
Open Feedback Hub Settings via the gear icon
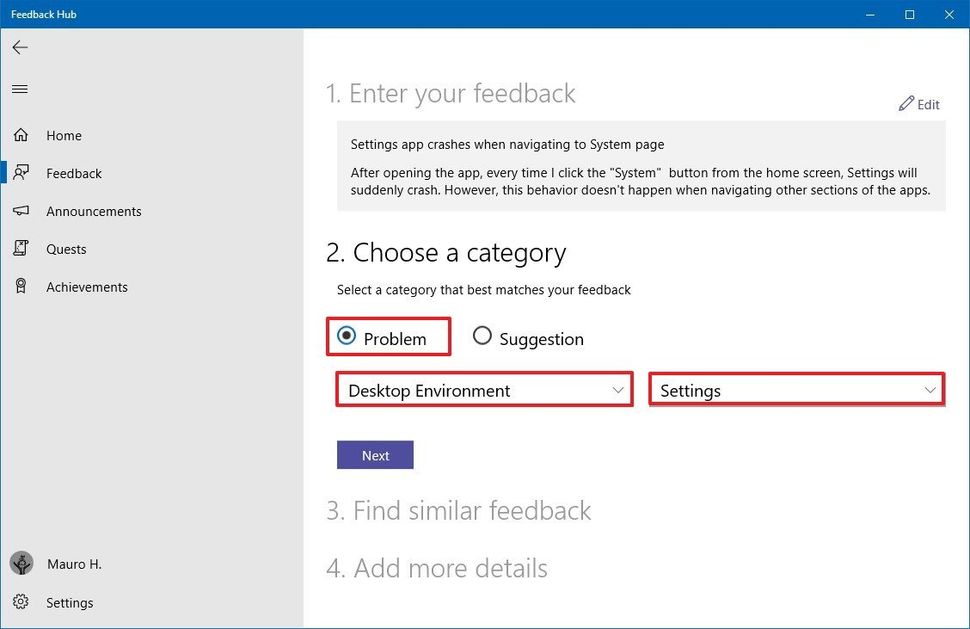[69, 603]
